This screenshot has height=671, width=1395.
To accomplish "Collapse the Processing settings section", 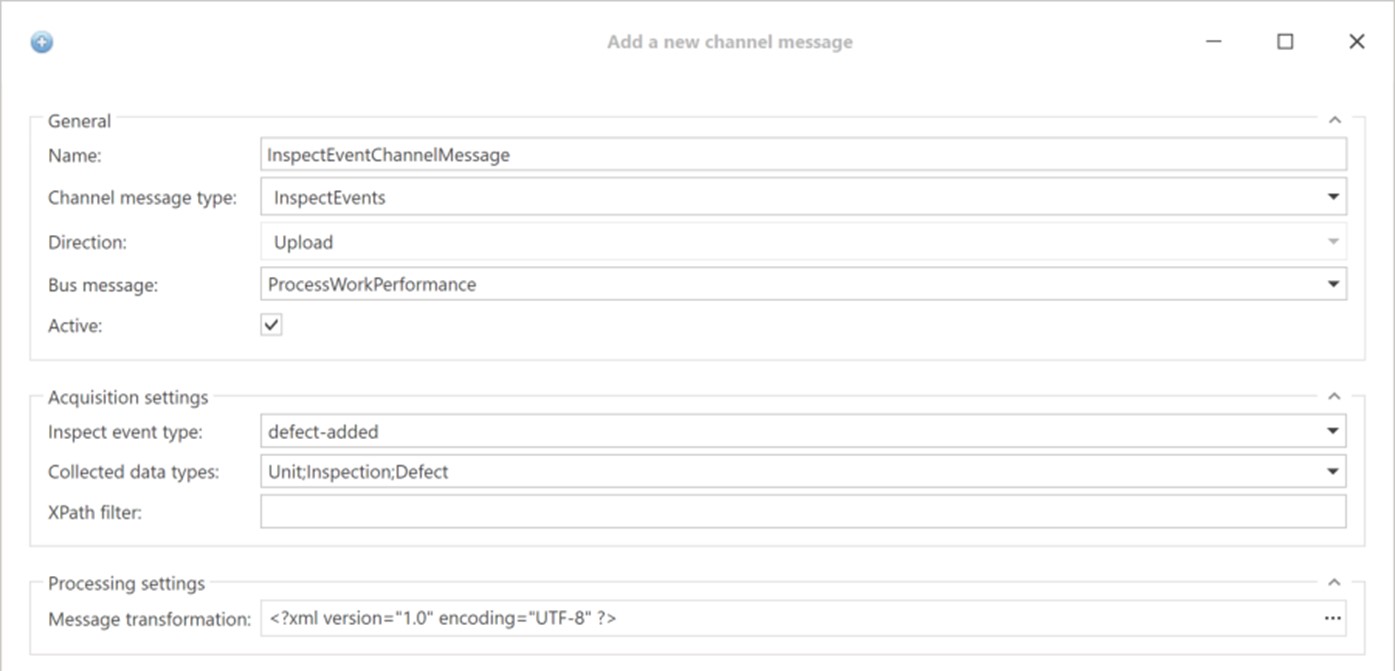I will coord(1334,580).
